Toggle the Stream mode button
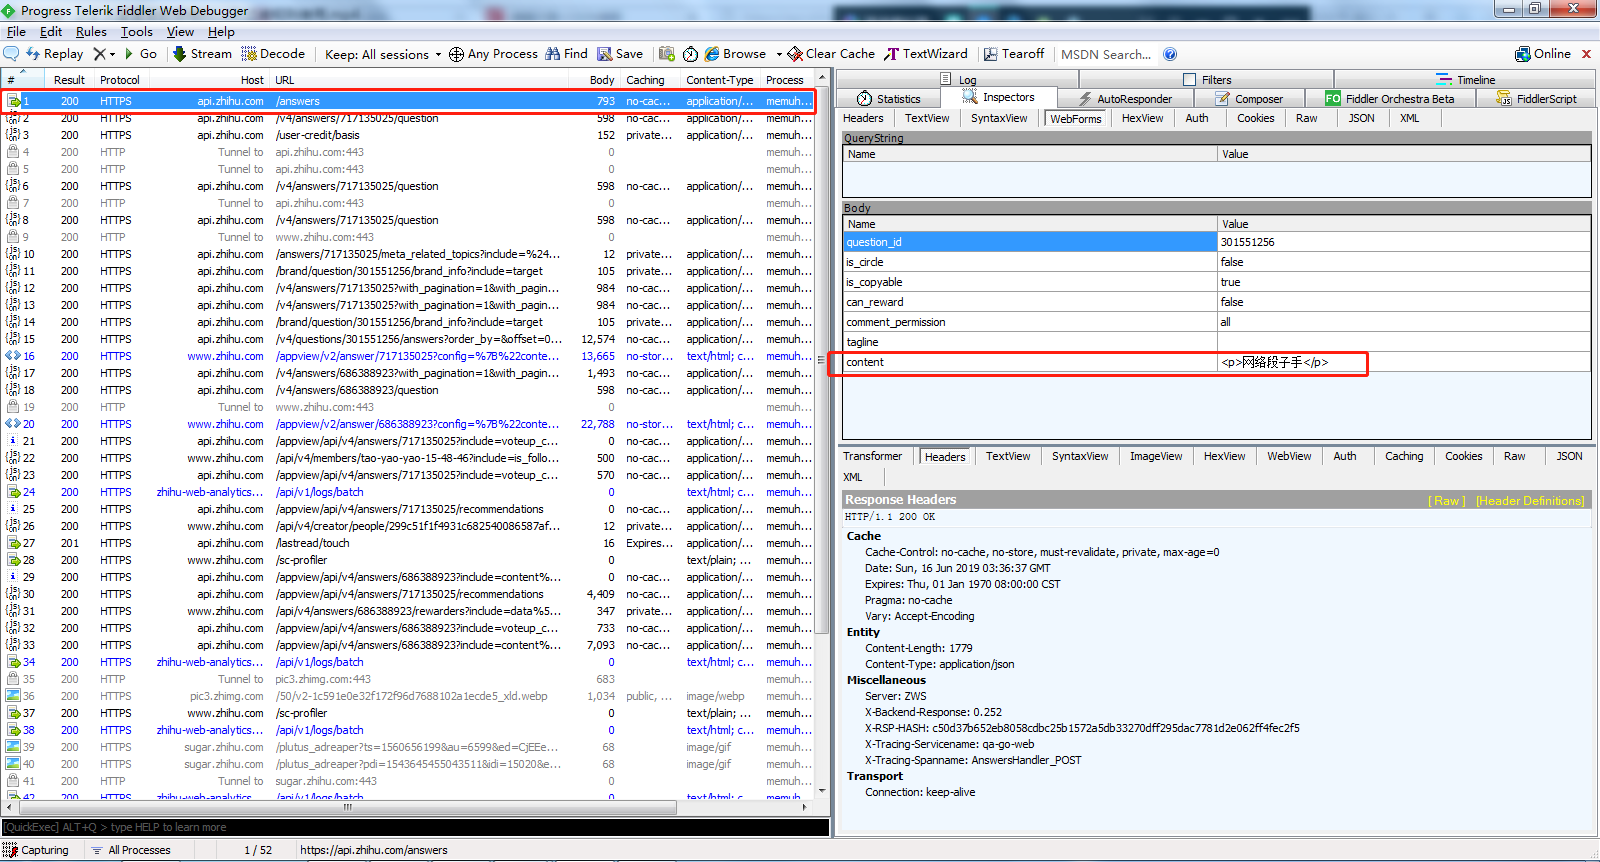This screenshot has height=862, width=1600. point(203,54)
